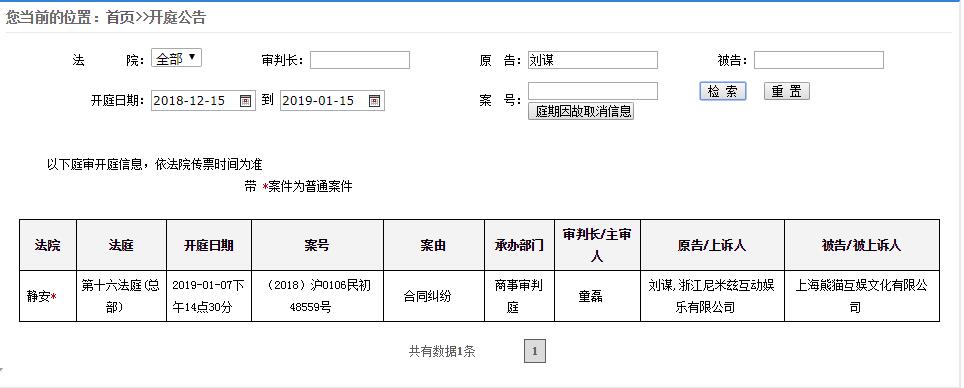The width and height of the screenshot is (964, 388).
Task: Select judge name 童磊
Action: 597,296
